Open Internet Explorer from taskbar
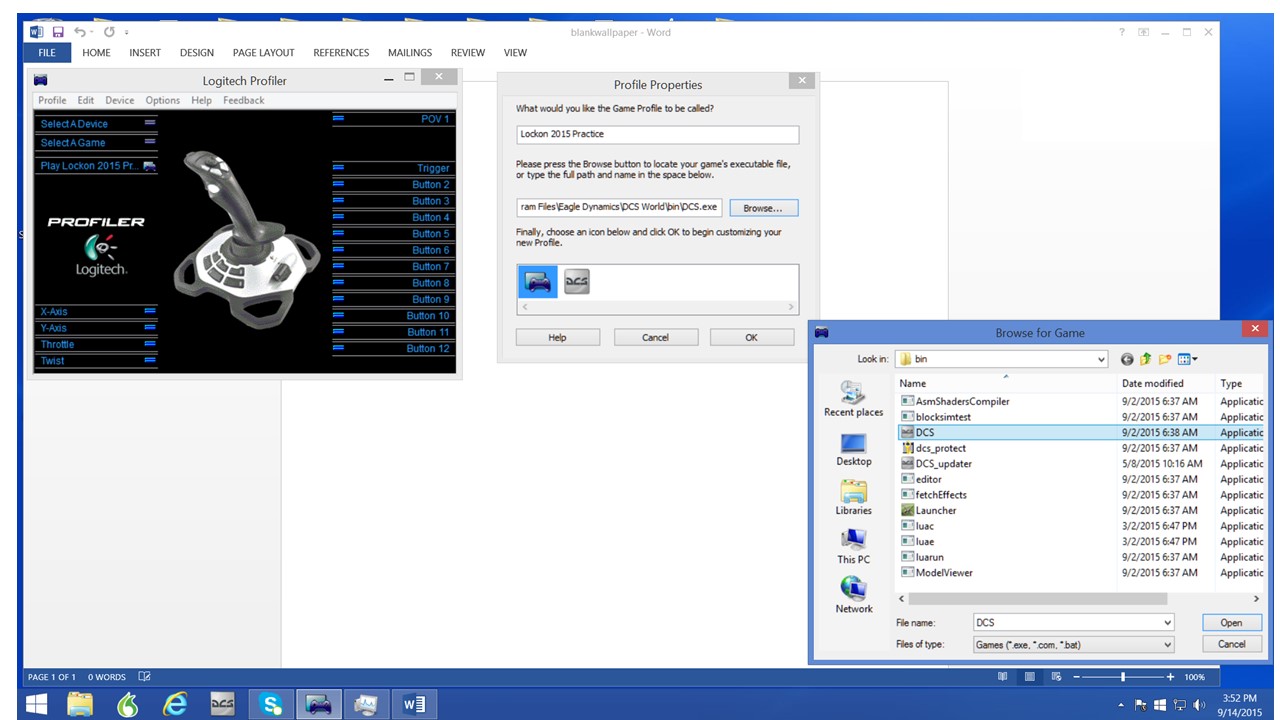Viewport: 1280px width, 720px height. pyautogui.click(x=175, y=705)
